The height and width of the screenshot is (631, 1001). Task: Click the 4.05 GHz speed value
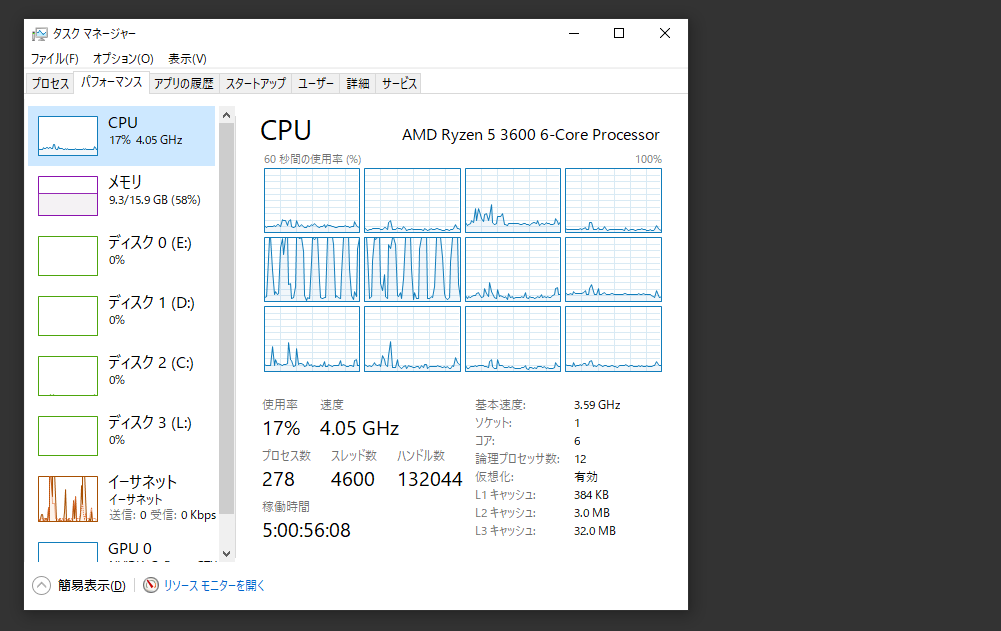359,428
